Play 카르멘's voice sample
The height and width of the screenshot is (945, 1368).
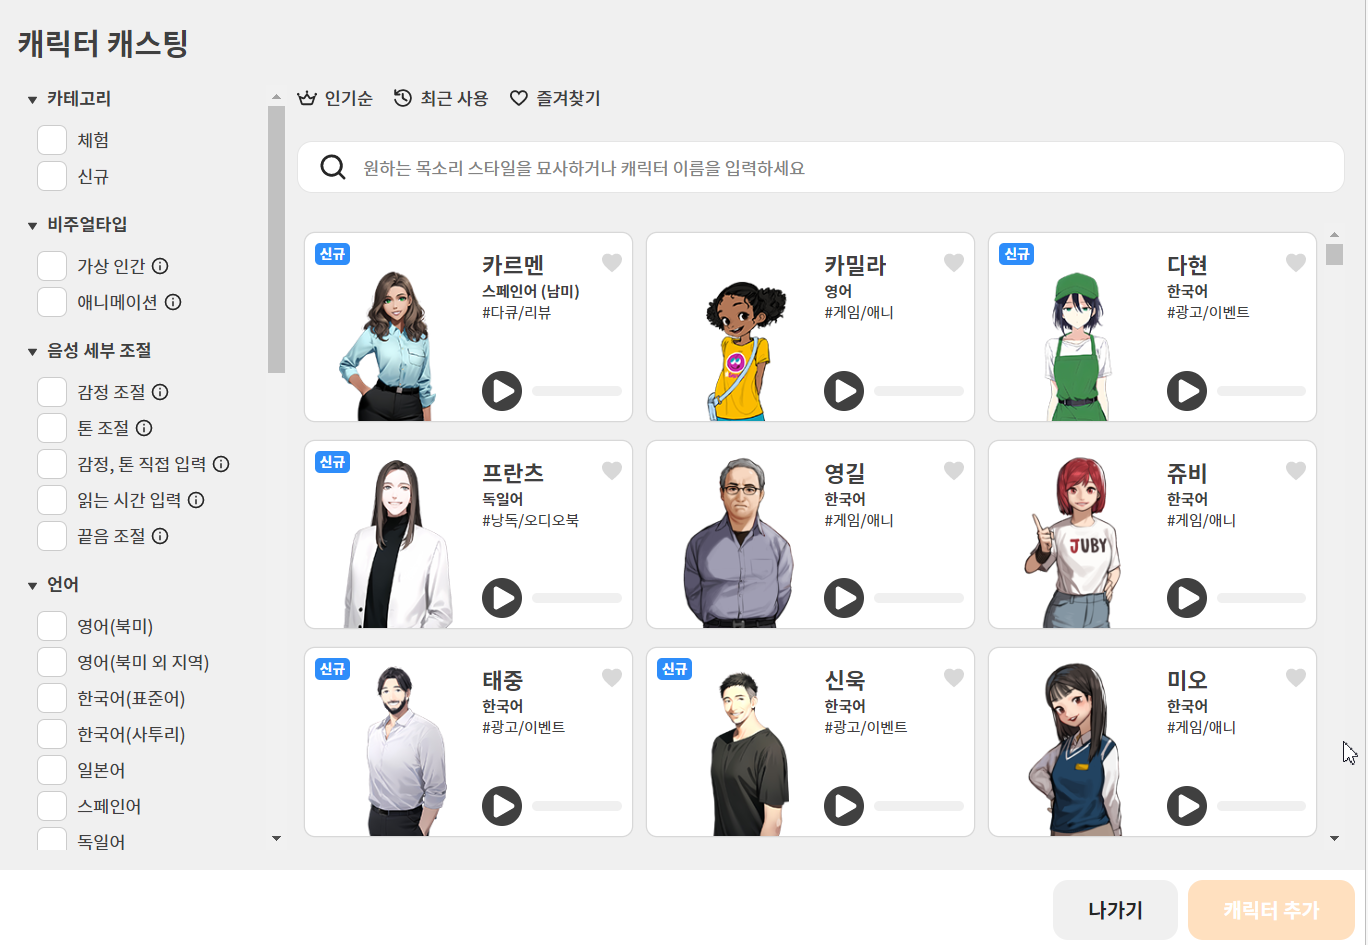point(502,391)
